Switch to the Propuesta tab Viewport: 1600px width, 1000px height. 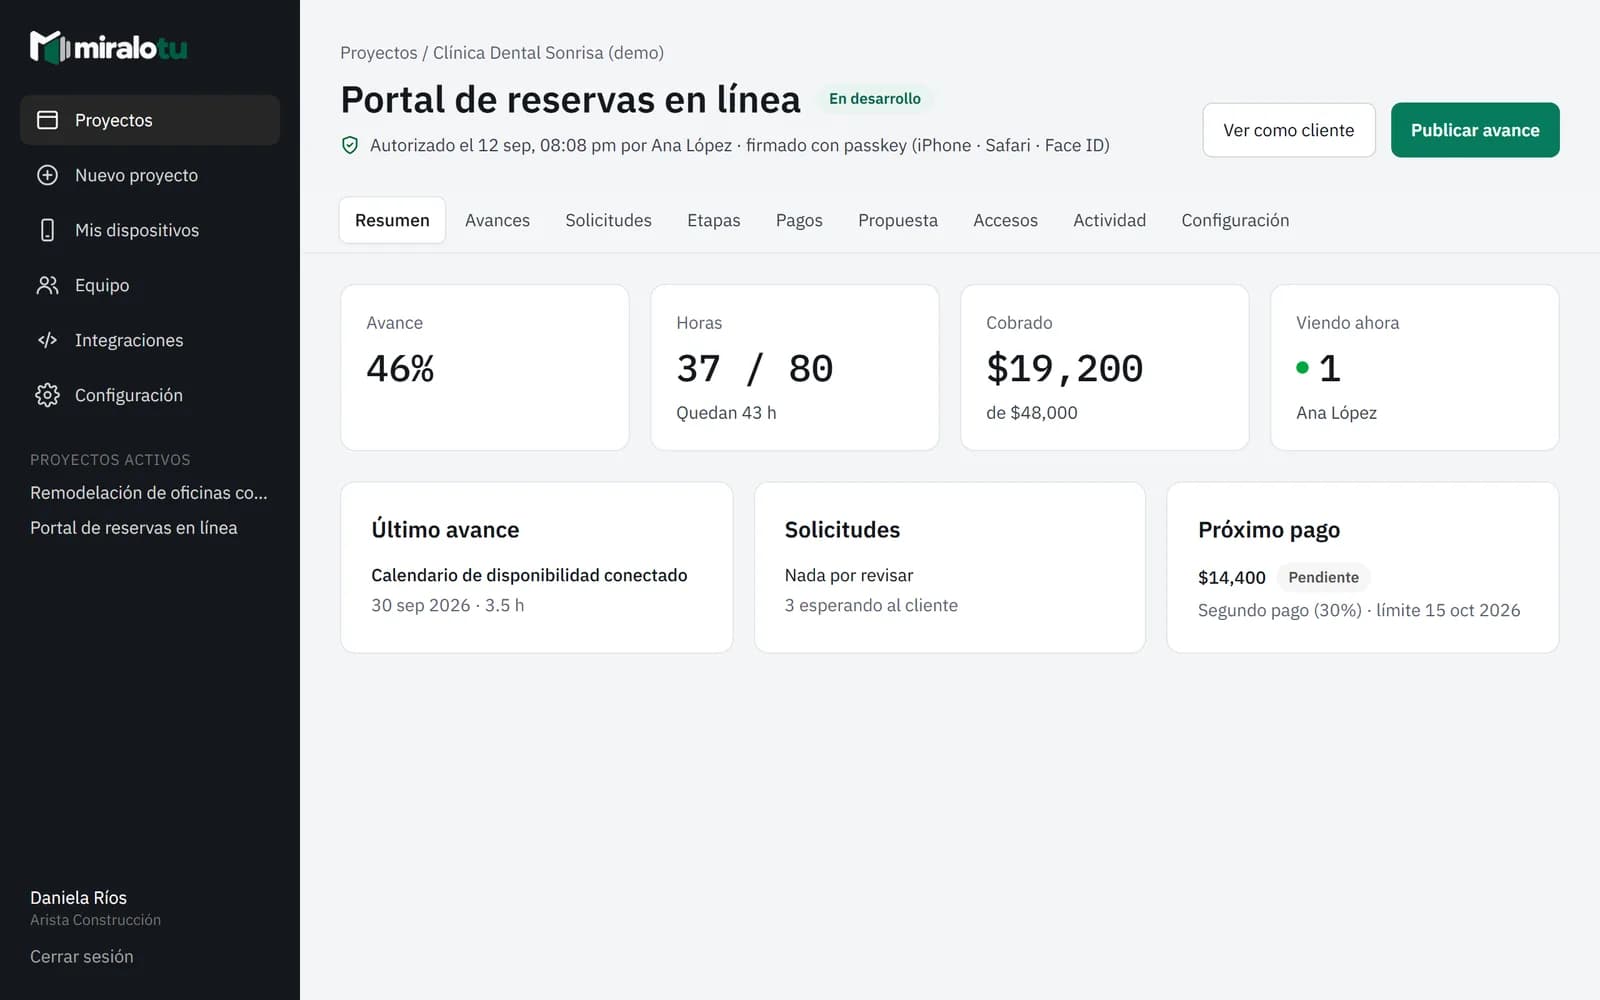click(898, 220)
